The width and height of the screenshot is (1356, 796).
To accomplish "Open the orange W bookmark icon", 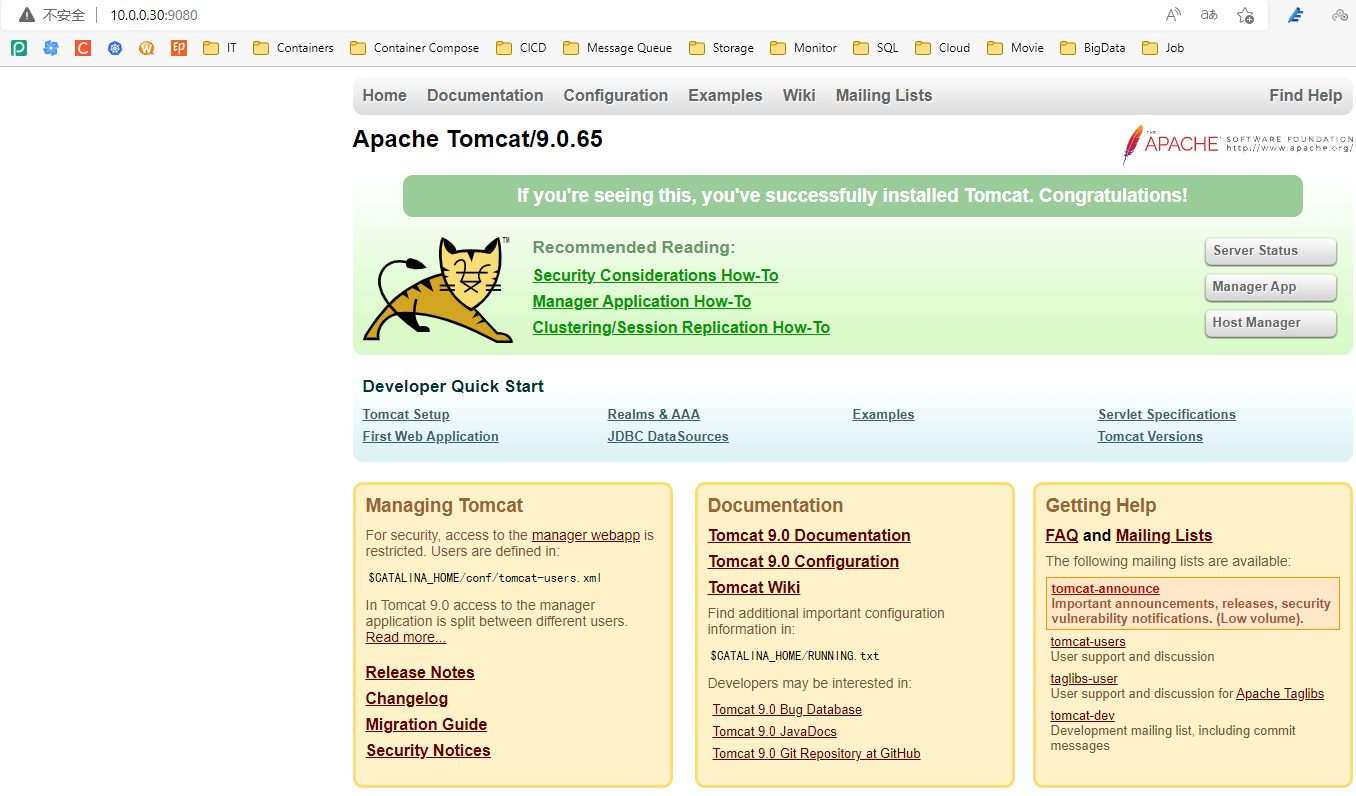I will pyautogui.click(x=147, y=47).
